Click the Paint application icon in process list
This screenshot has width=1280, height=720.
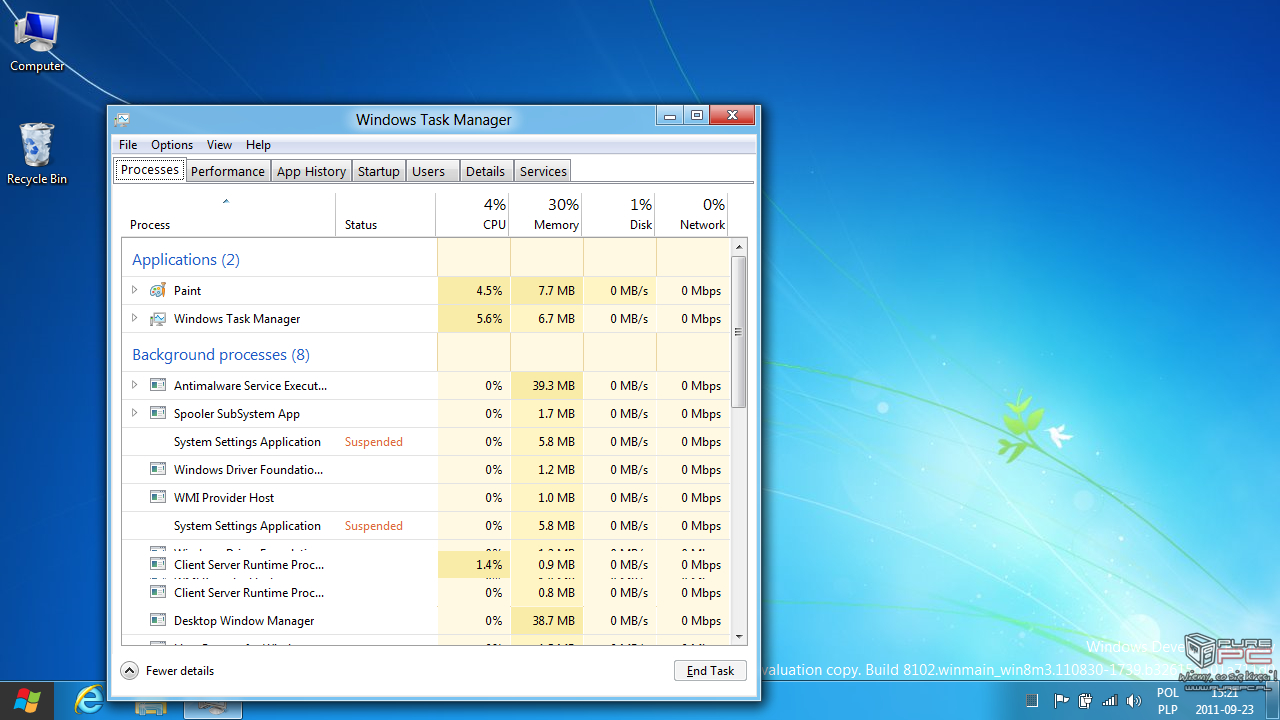click(x=158, y=291)
